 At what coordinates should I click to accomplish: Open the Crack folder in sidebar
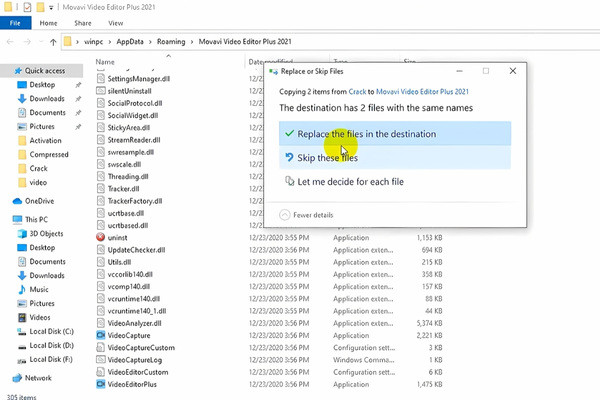(x=38, y=168)
